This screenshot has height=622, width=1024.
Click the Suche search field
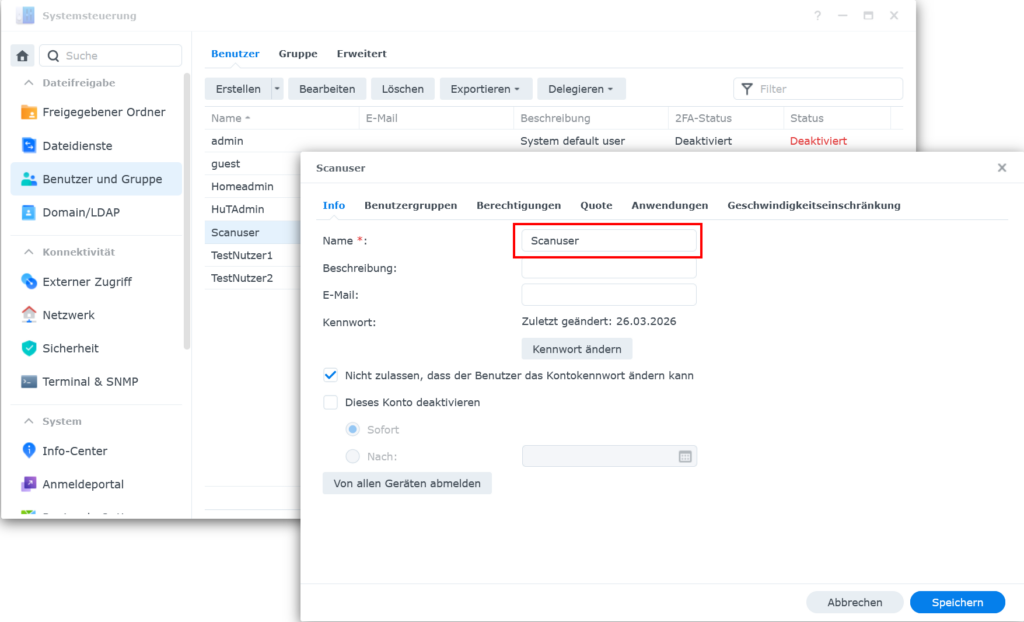[111, 56]
